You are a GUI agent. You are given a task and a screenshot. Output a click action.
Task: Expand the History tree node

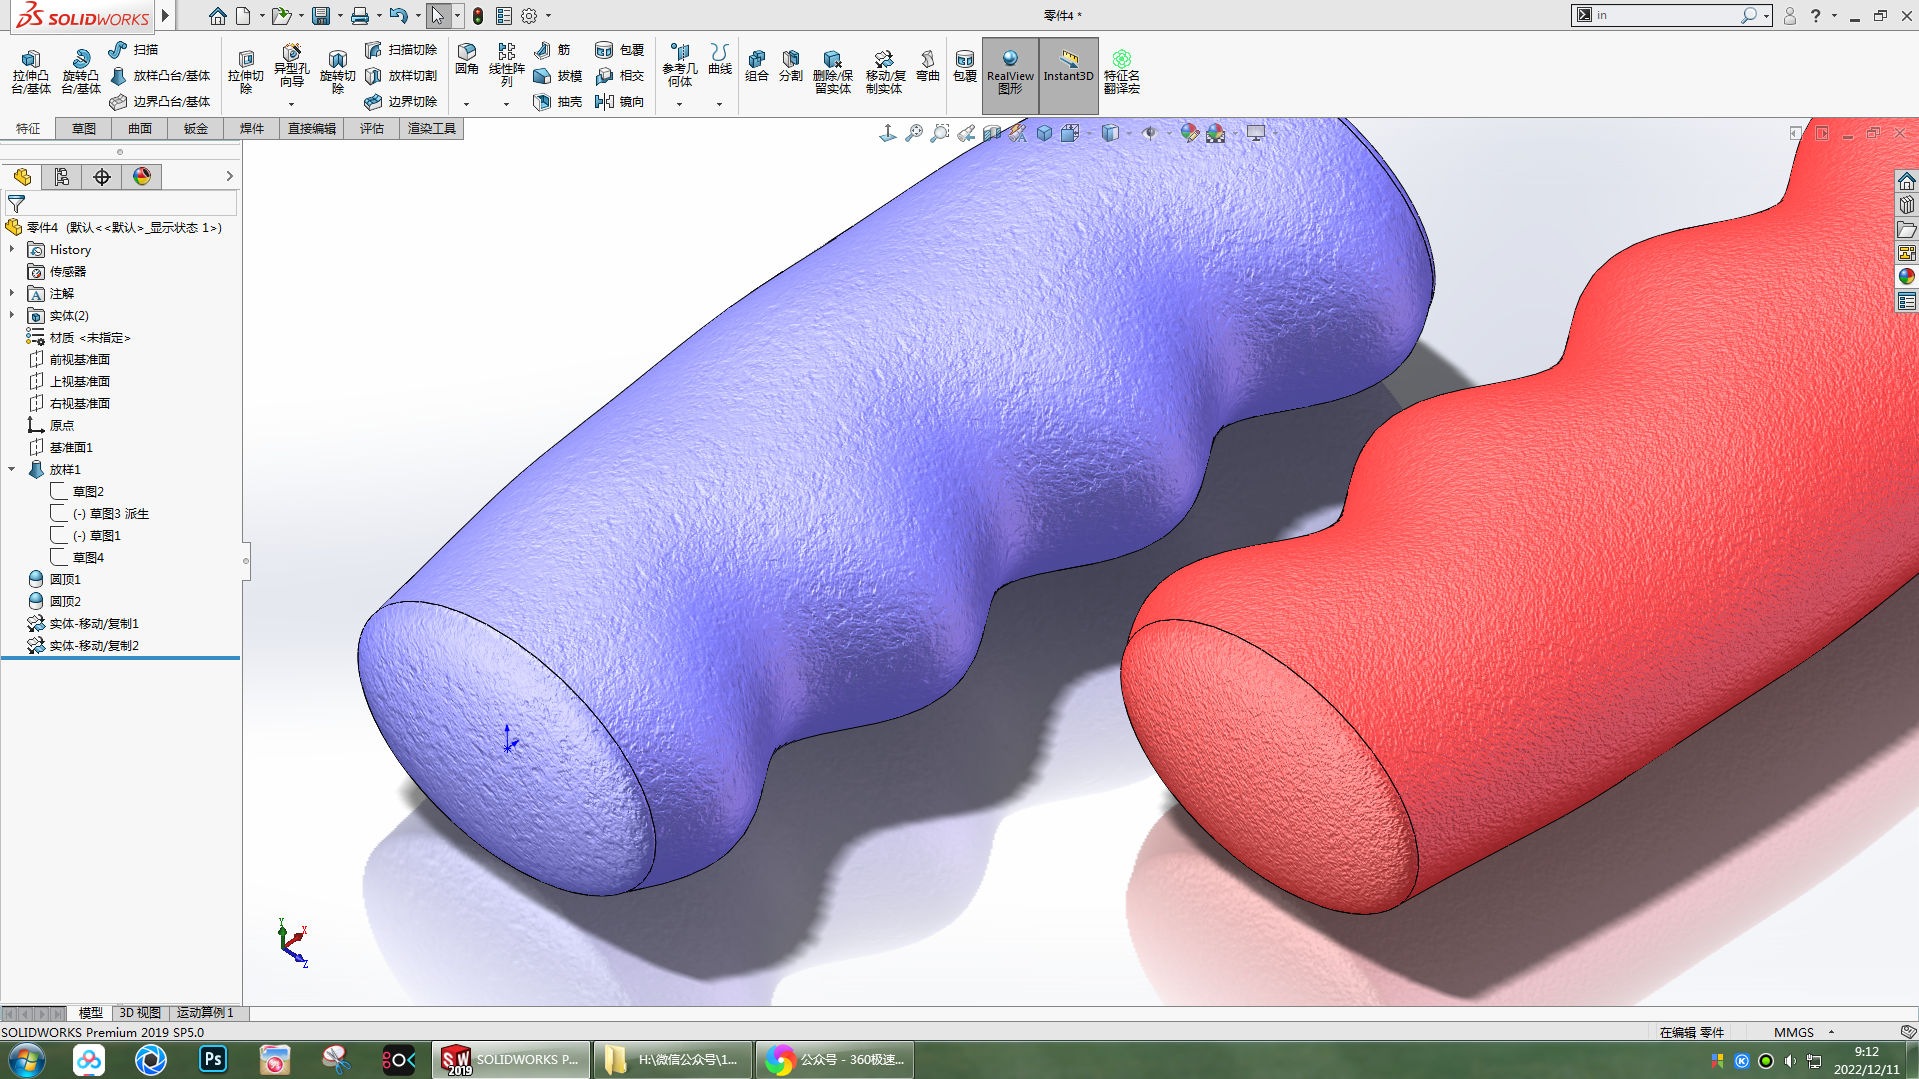click(12, 249)
